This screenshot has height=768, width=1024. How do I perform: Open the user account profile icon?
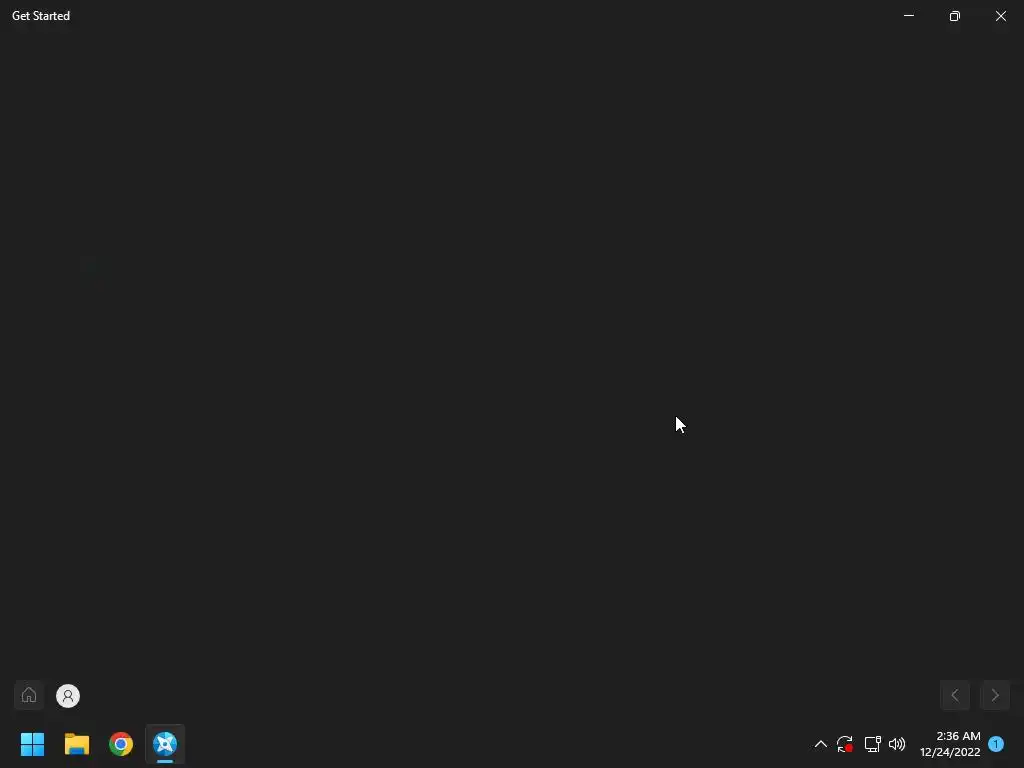[68, 696]
